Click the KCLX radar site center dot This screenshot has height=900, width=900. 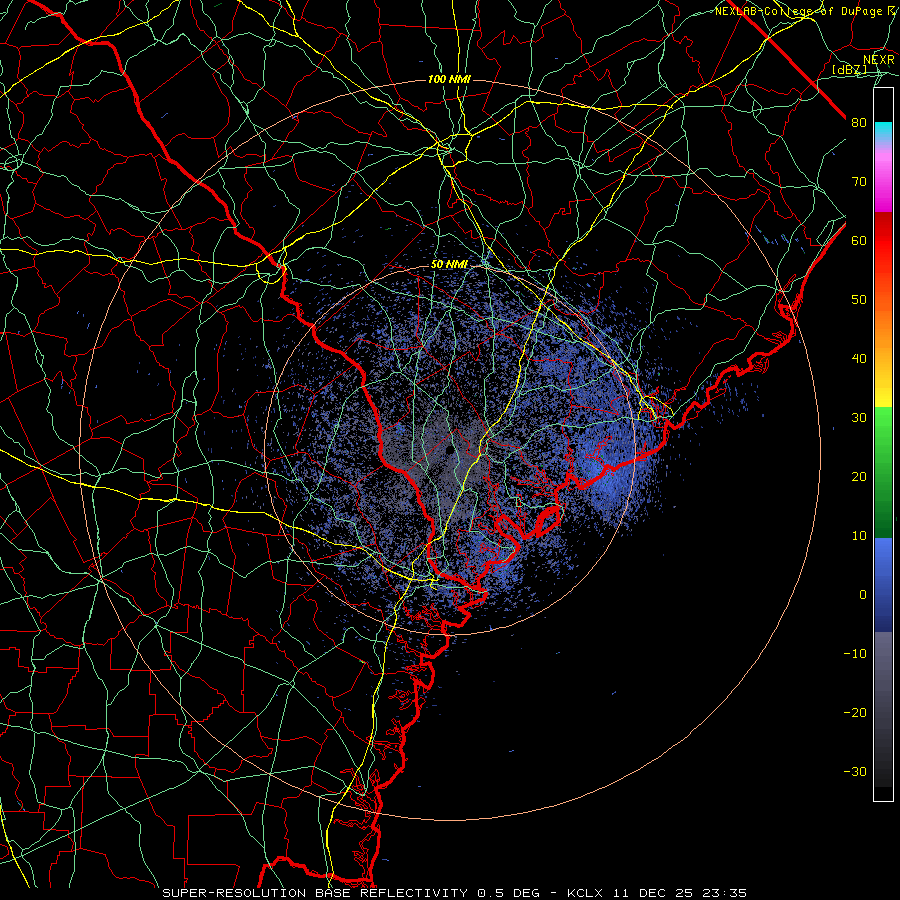click(449, 449)
